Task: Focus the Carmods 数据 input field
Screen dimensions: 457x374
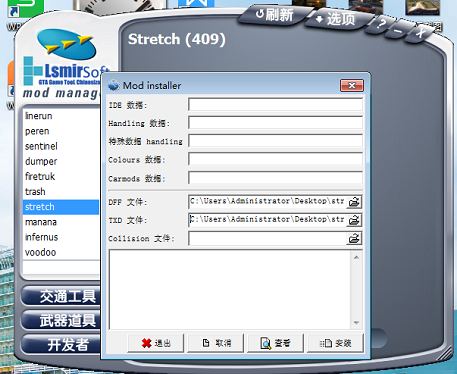Action: 275,178
